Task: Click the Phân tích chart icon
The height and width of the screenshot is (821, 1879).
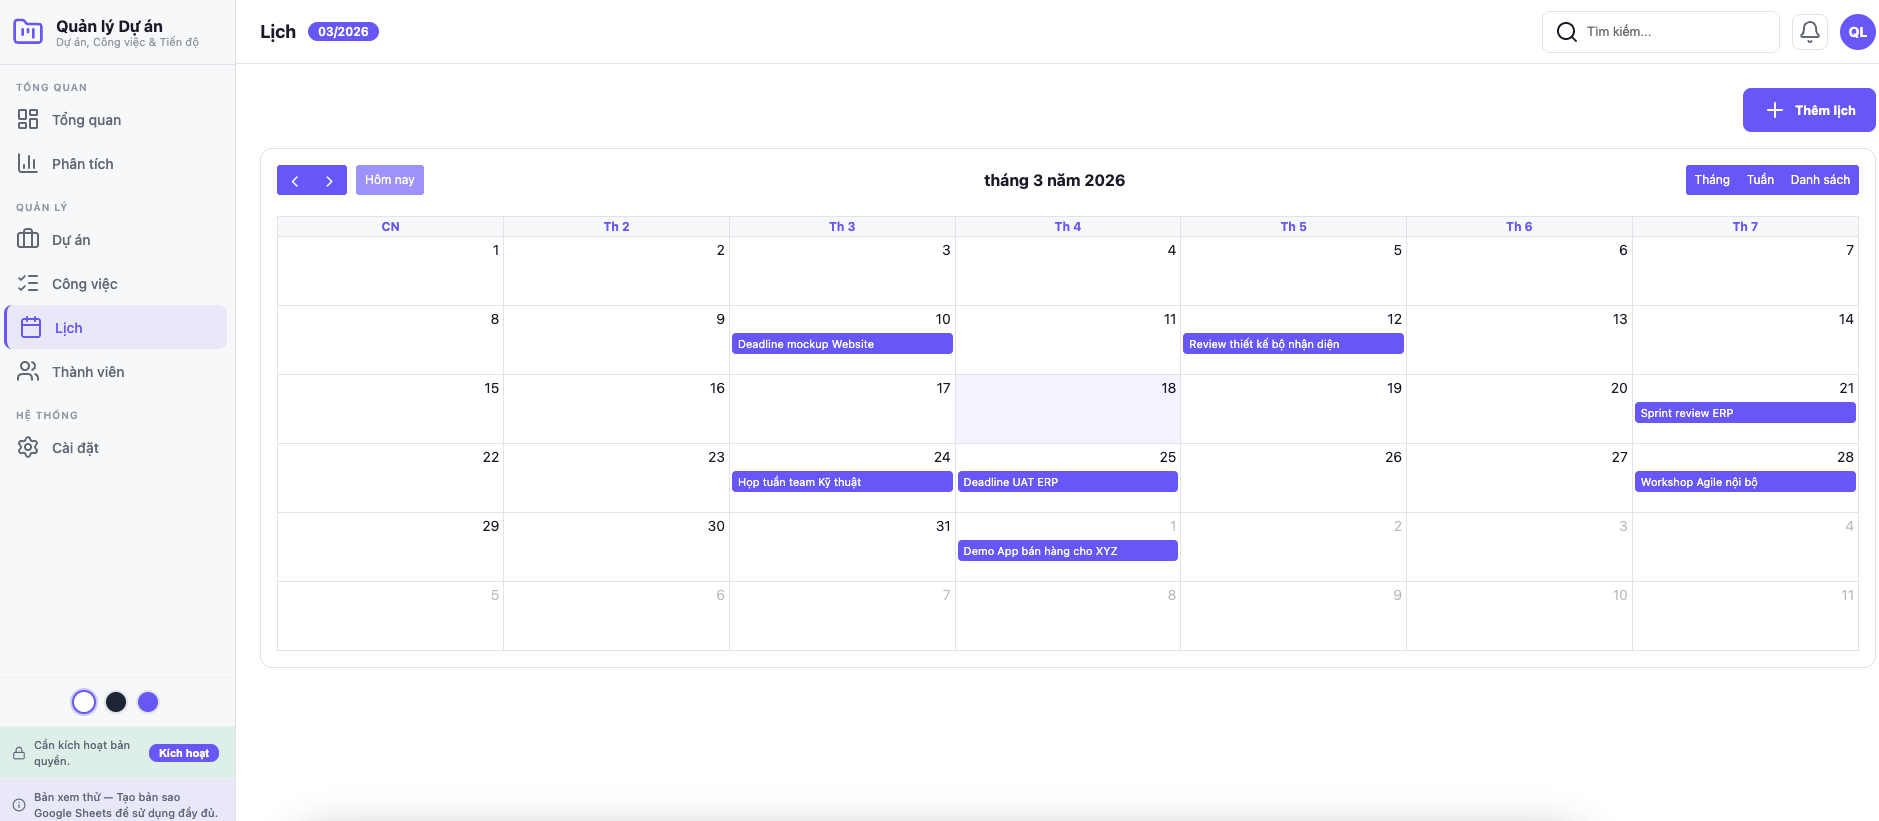Action: (x=28, y=164)
